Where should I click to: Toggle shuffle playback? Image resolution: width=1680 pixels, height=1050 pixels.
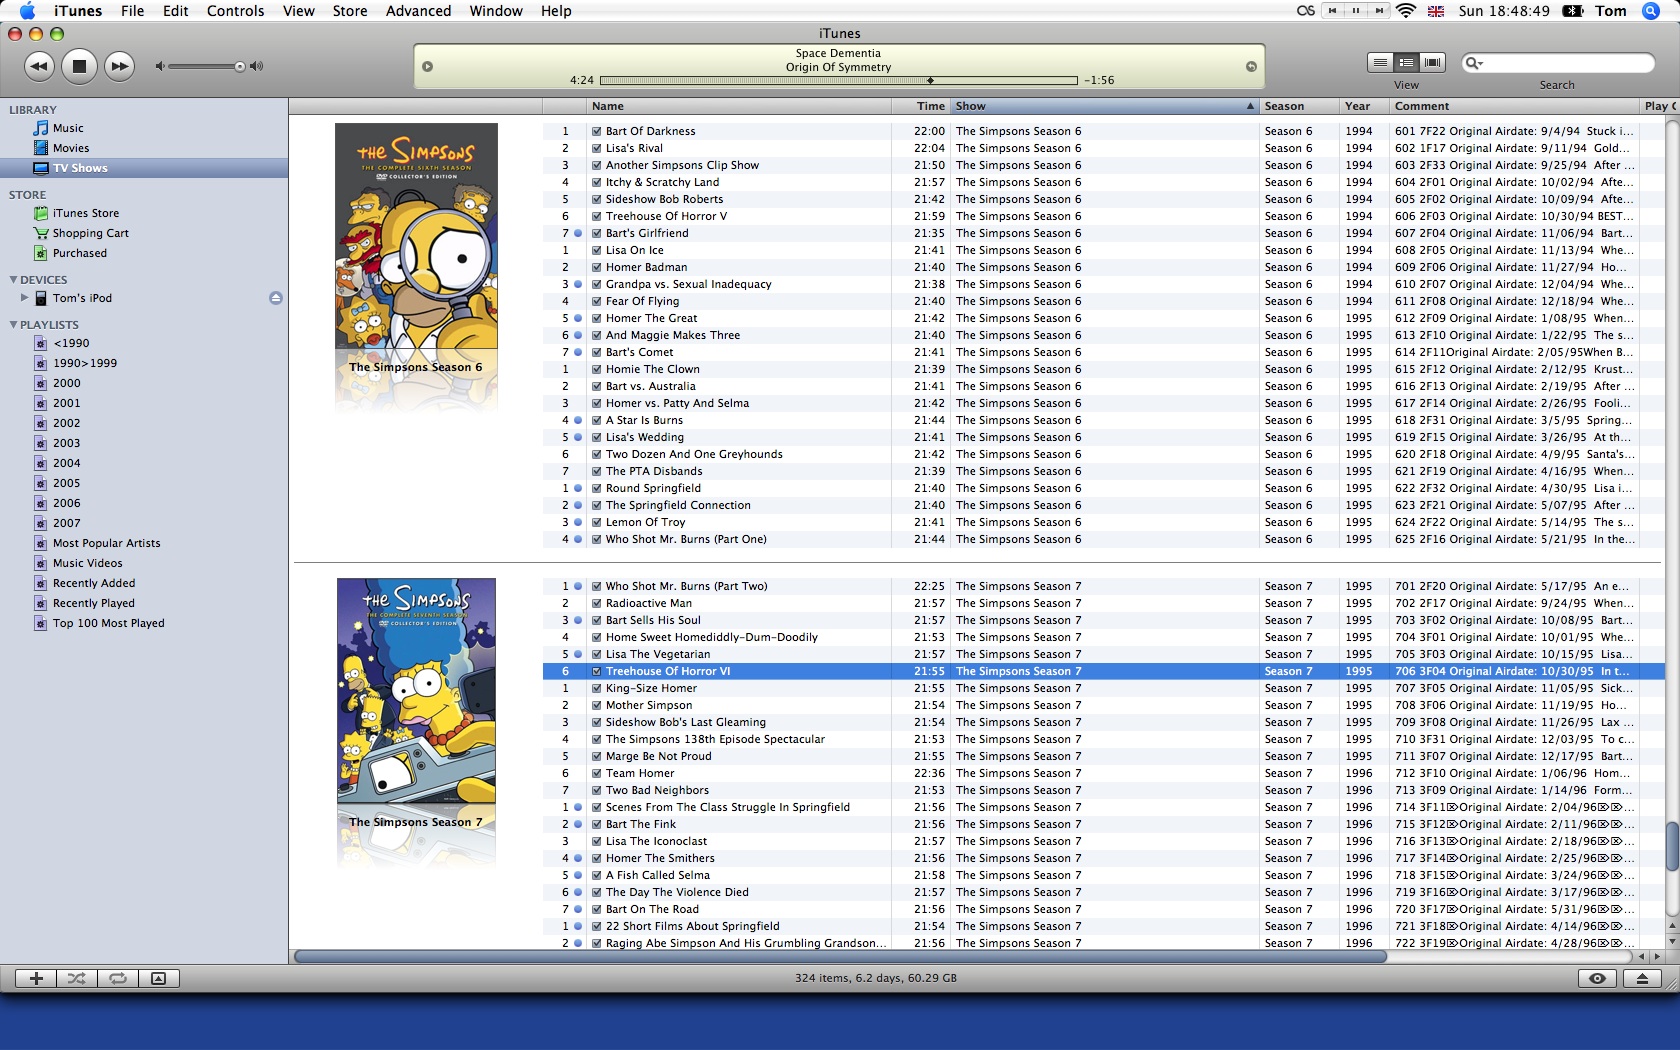[77, 979]
